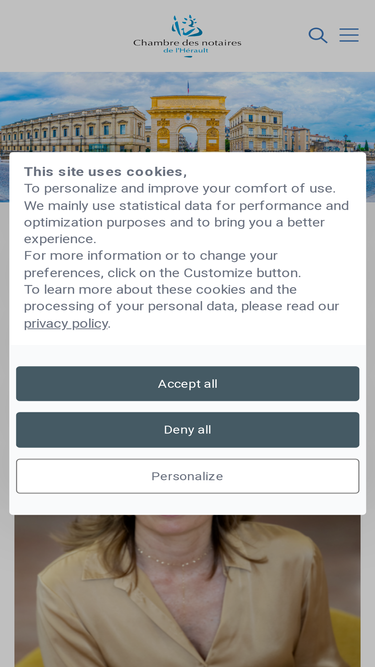Image resolution: width=375 pixels, height=667 pixels.
Task: Select the 'Chambre des notaires' header text
Action: tap(187, 43)
